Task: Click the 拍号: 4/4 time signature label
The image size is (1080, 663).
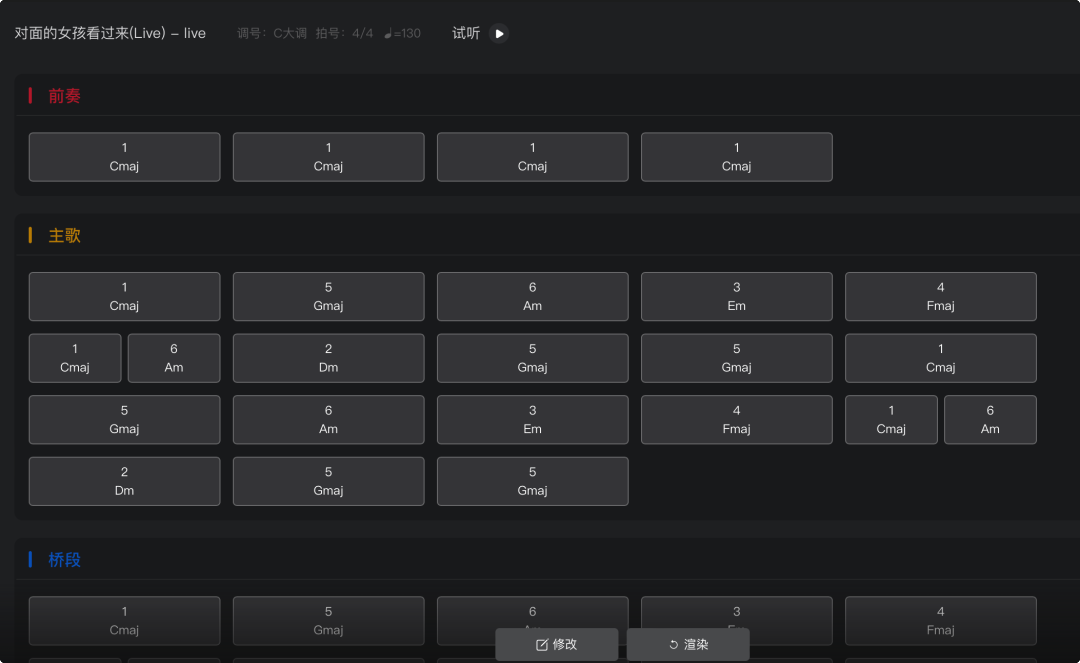Action: [344, 33]
